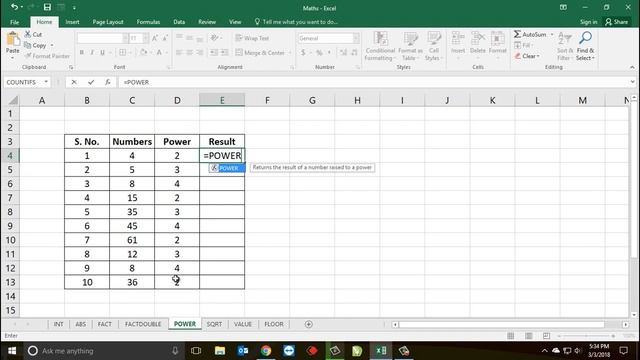The width and height of the screenshot is (640, 360).
Task: Click the Share button
Action: click(x=617, y=22)
